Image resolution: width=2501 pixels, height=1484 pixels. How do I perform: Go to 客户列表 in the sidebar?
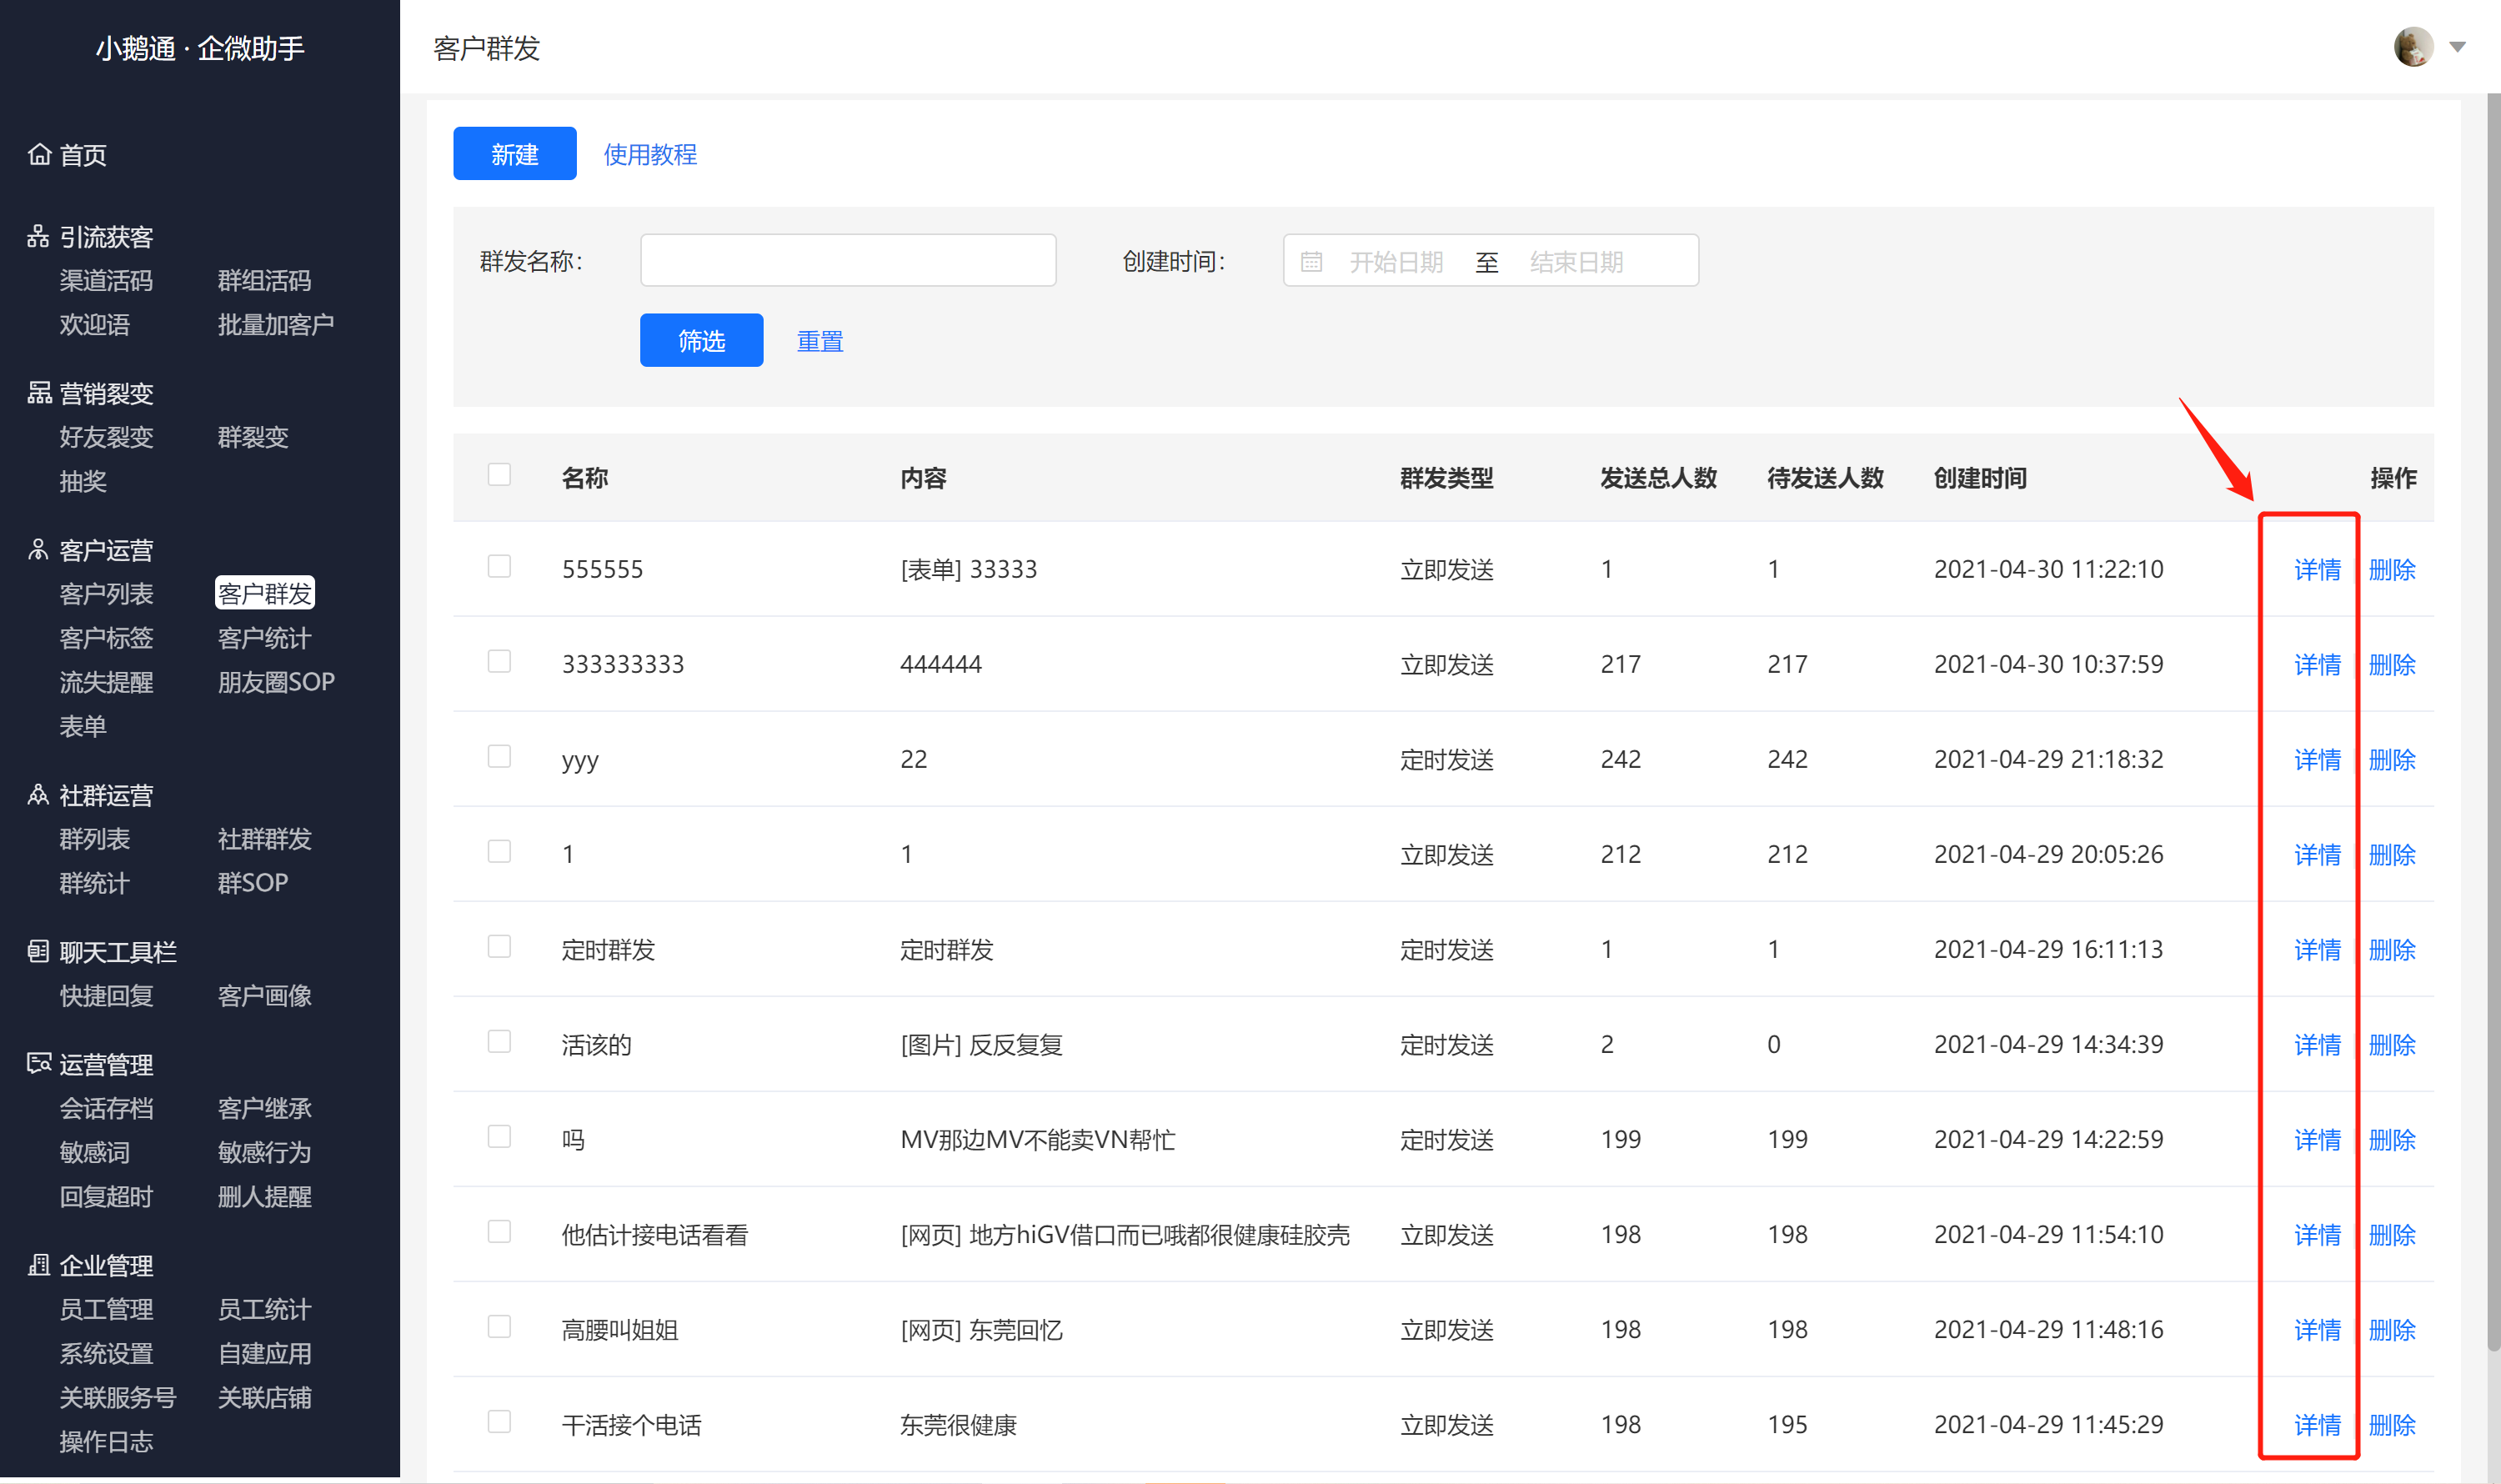tap(106, 594)
